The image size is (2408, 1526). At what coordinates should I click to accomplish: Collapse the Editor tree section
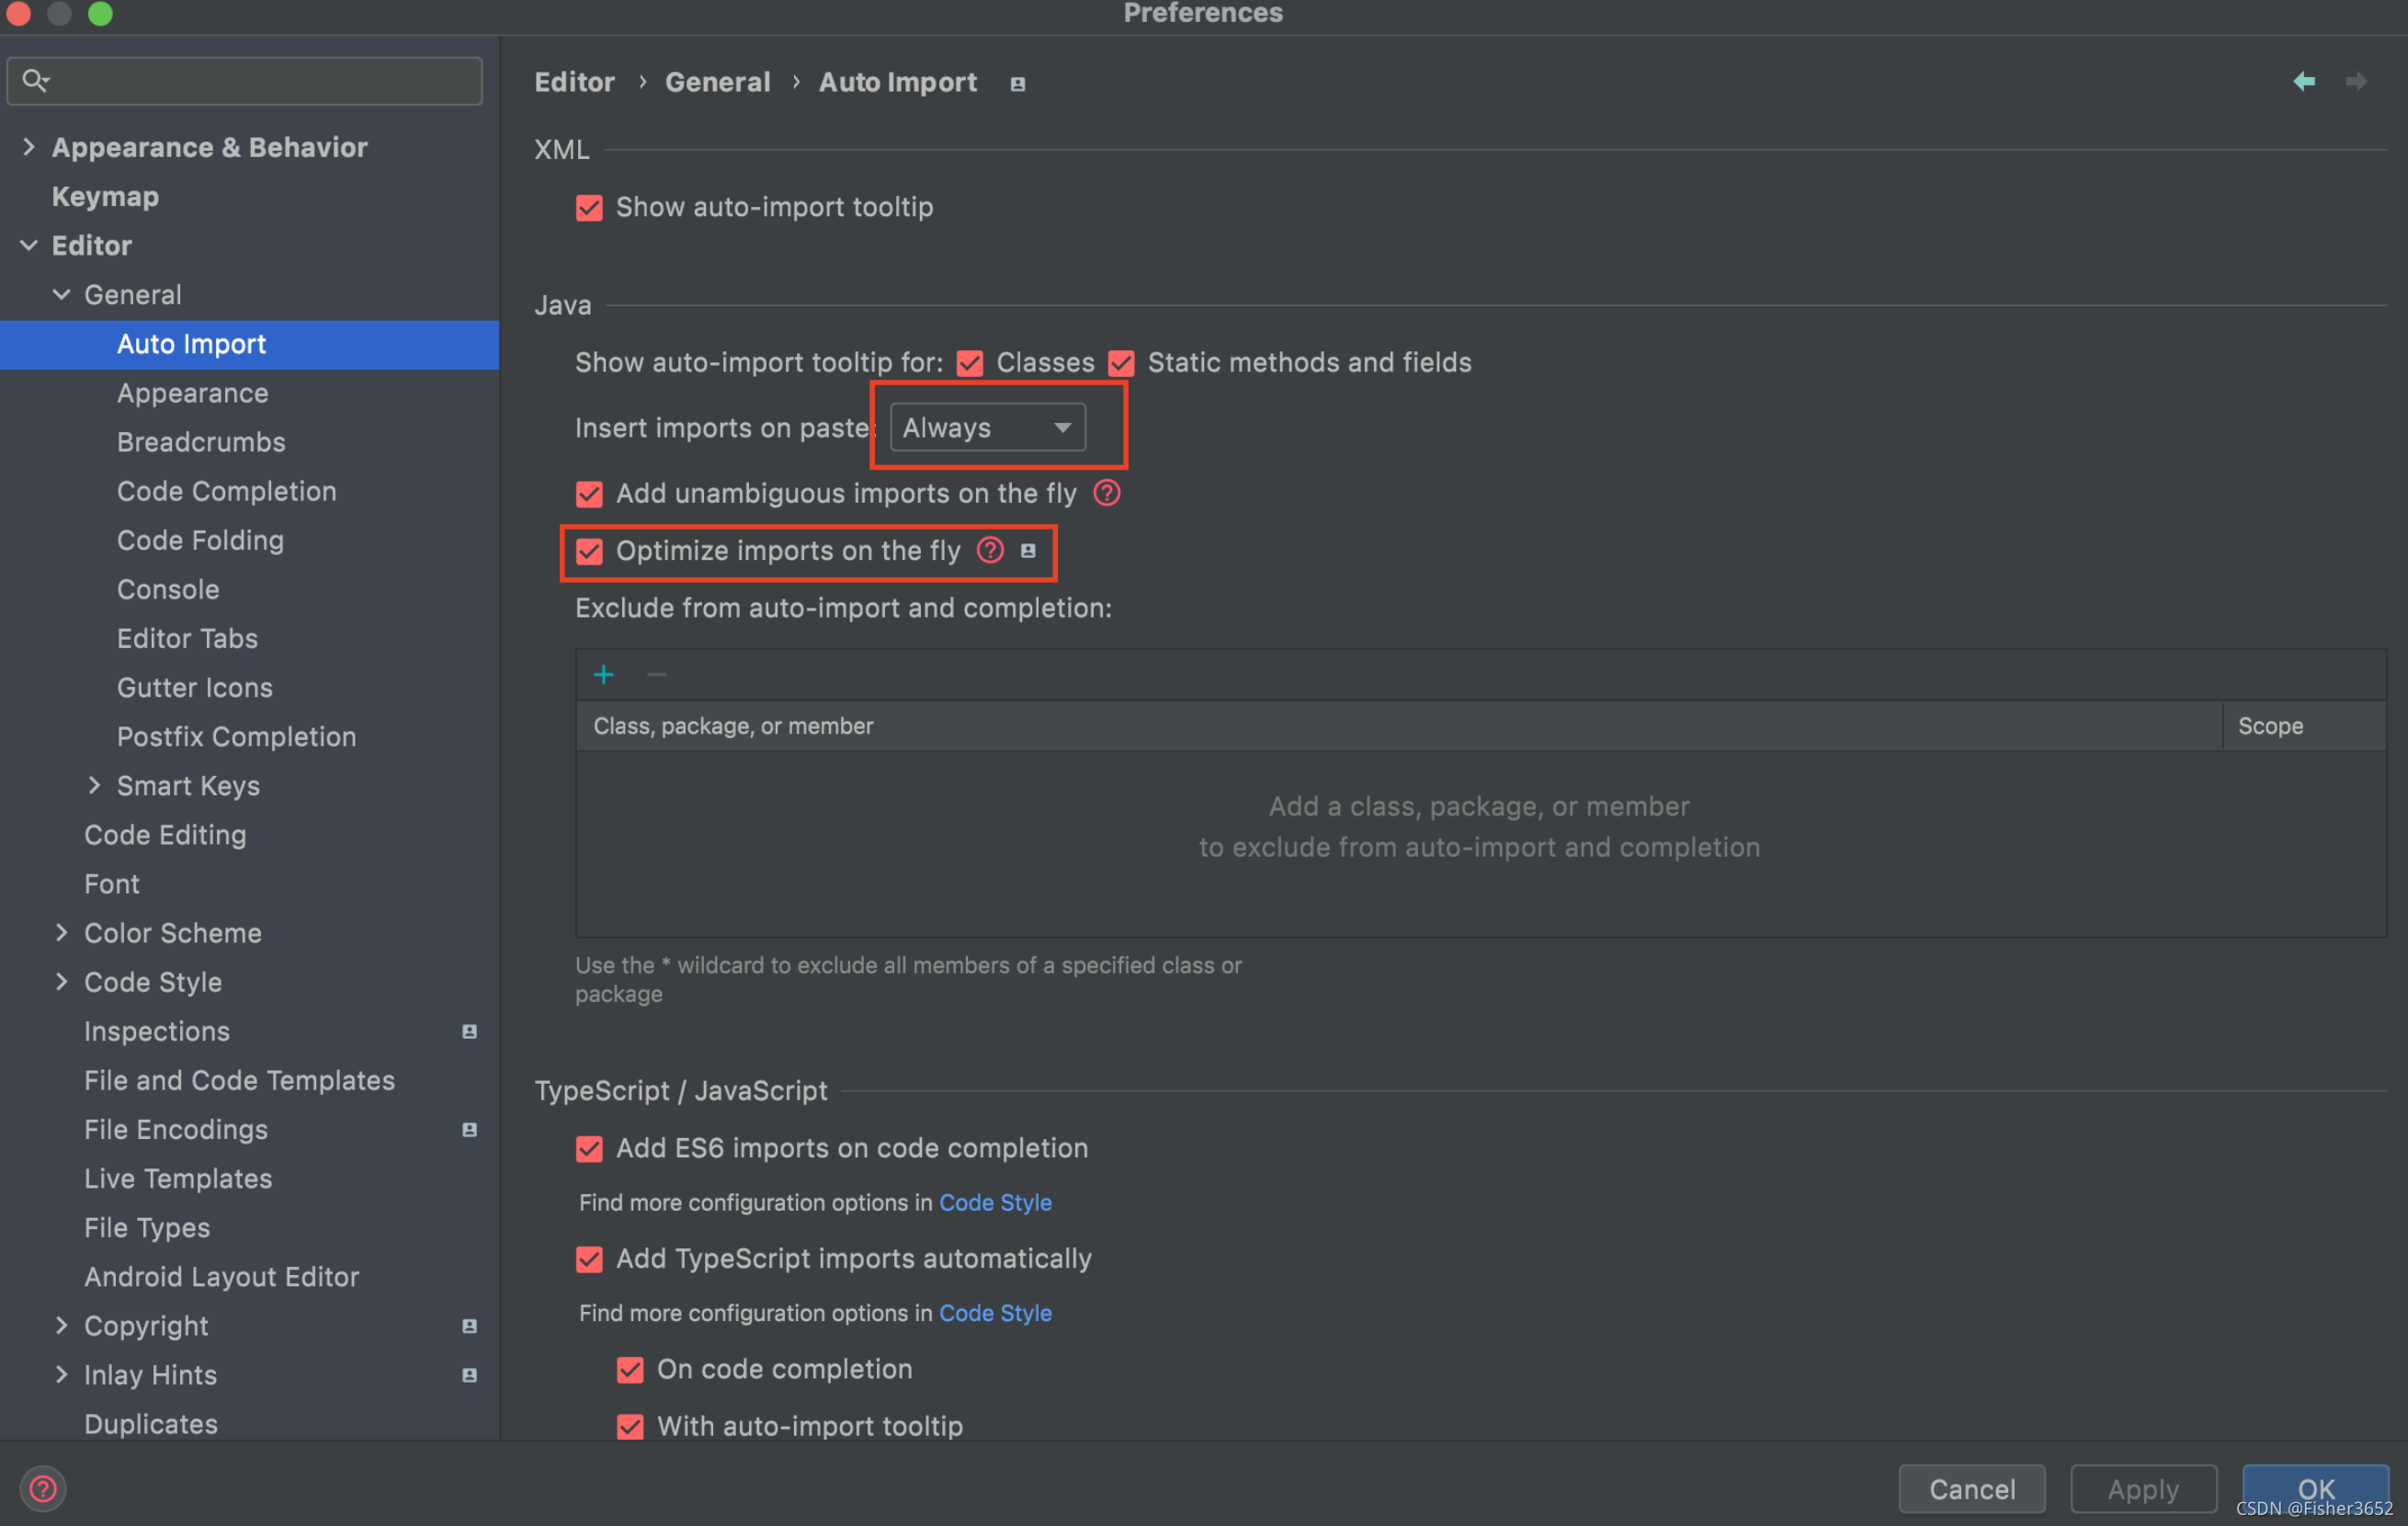tap(28, 245)
